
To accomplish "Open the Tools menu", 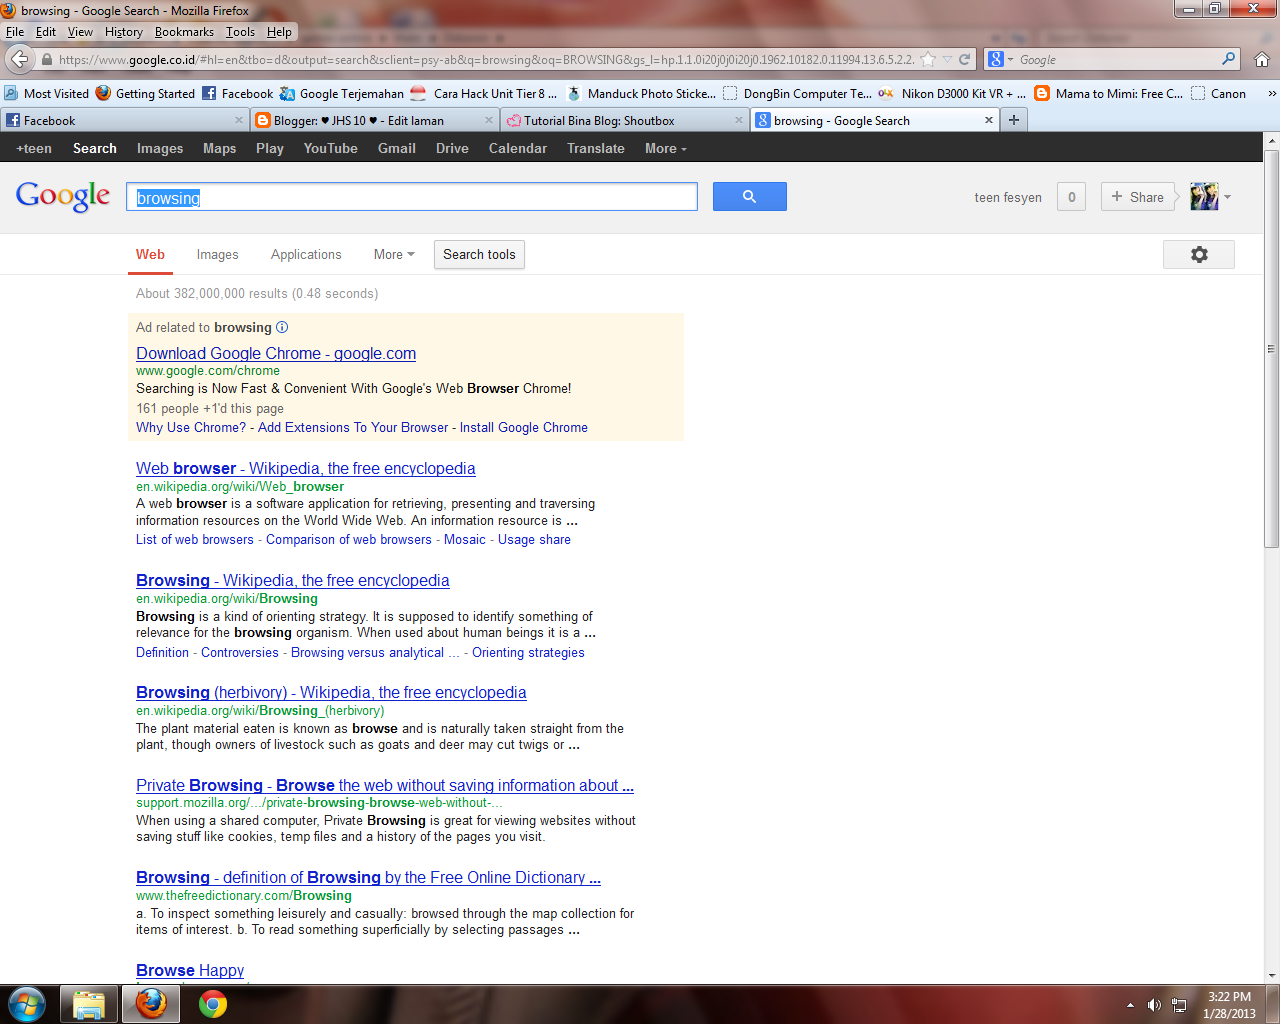I will pyautogui.click(x=240, y=31).
